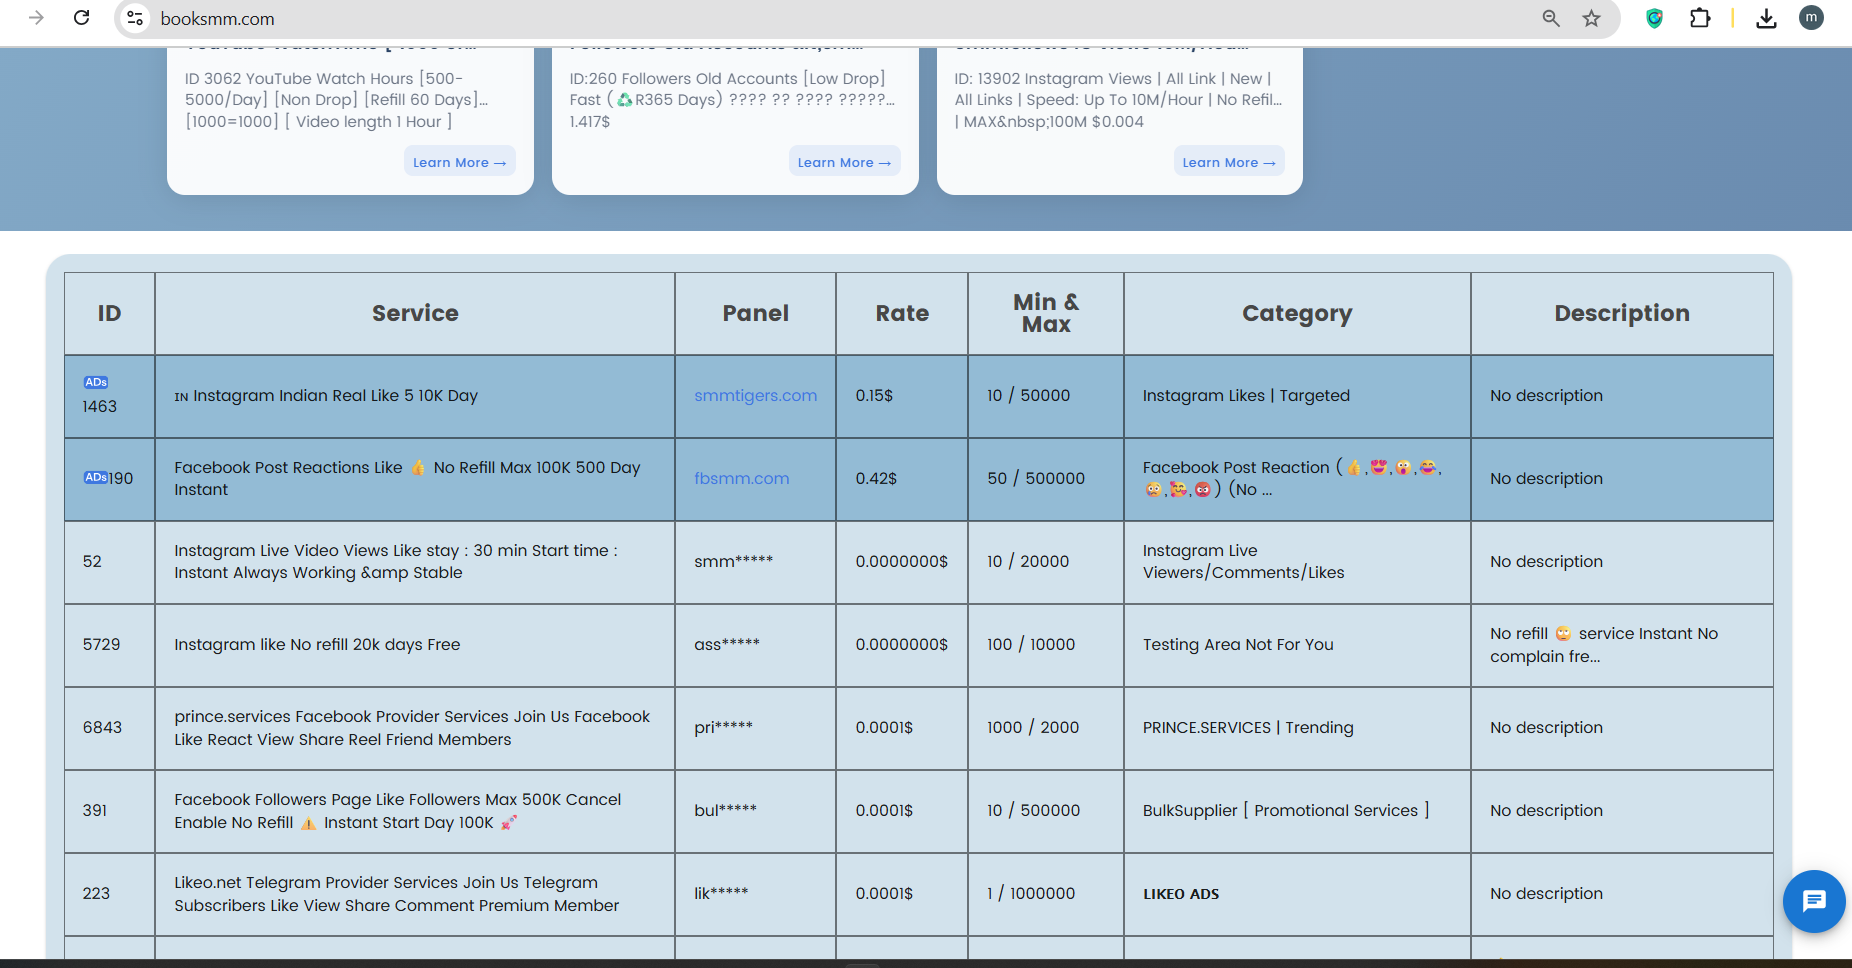Image resolution: width=1852 pixels, height=968 pixels.
Task: Open the browser extensions puzzle icon
Action: point(1700,18)
